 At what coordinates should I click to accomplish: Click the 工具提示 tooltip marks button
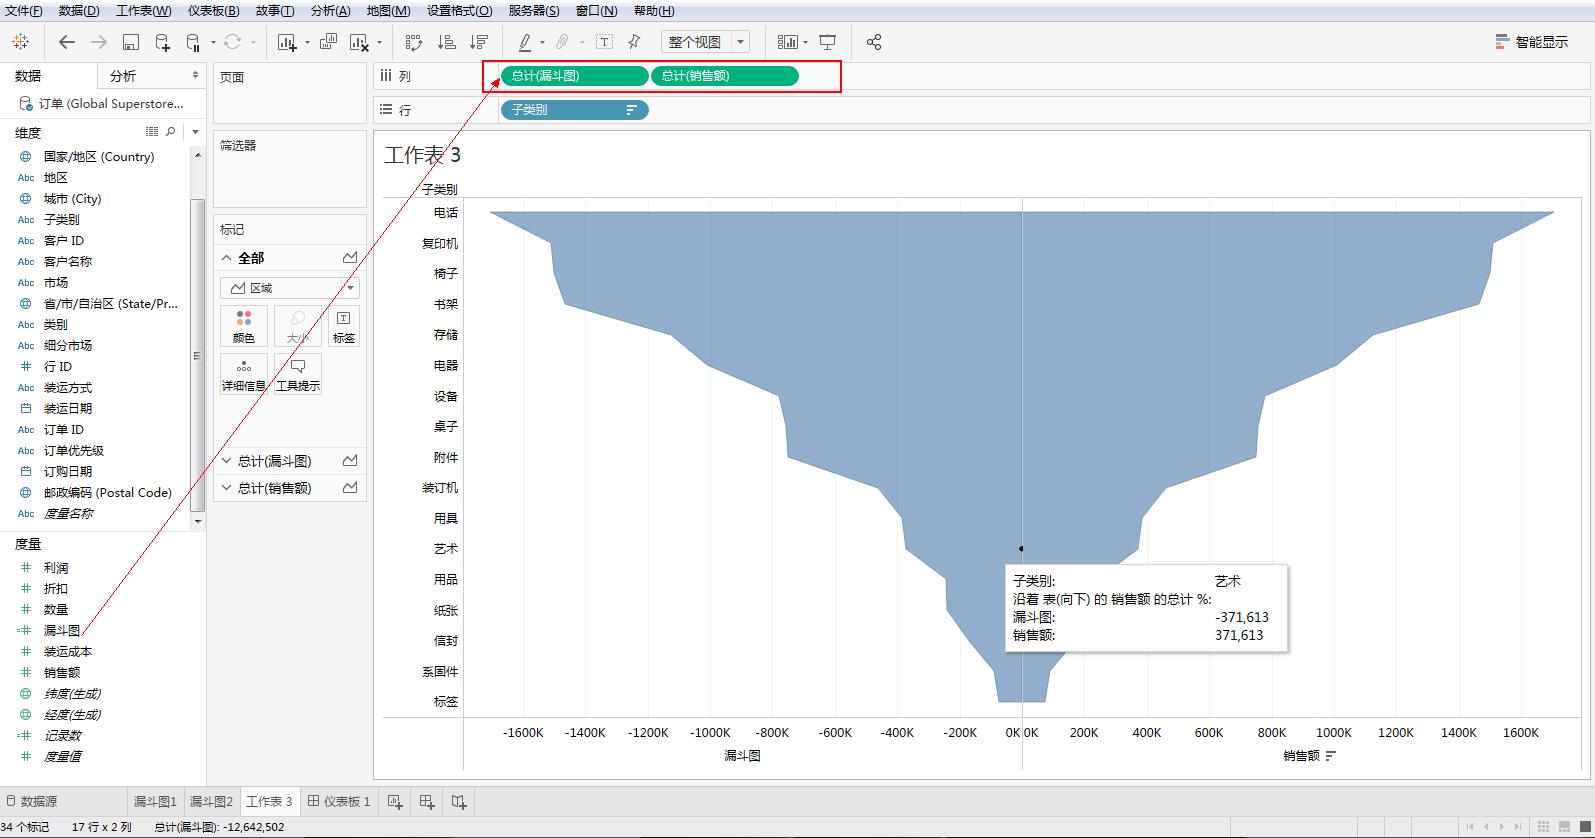point(298,374)
